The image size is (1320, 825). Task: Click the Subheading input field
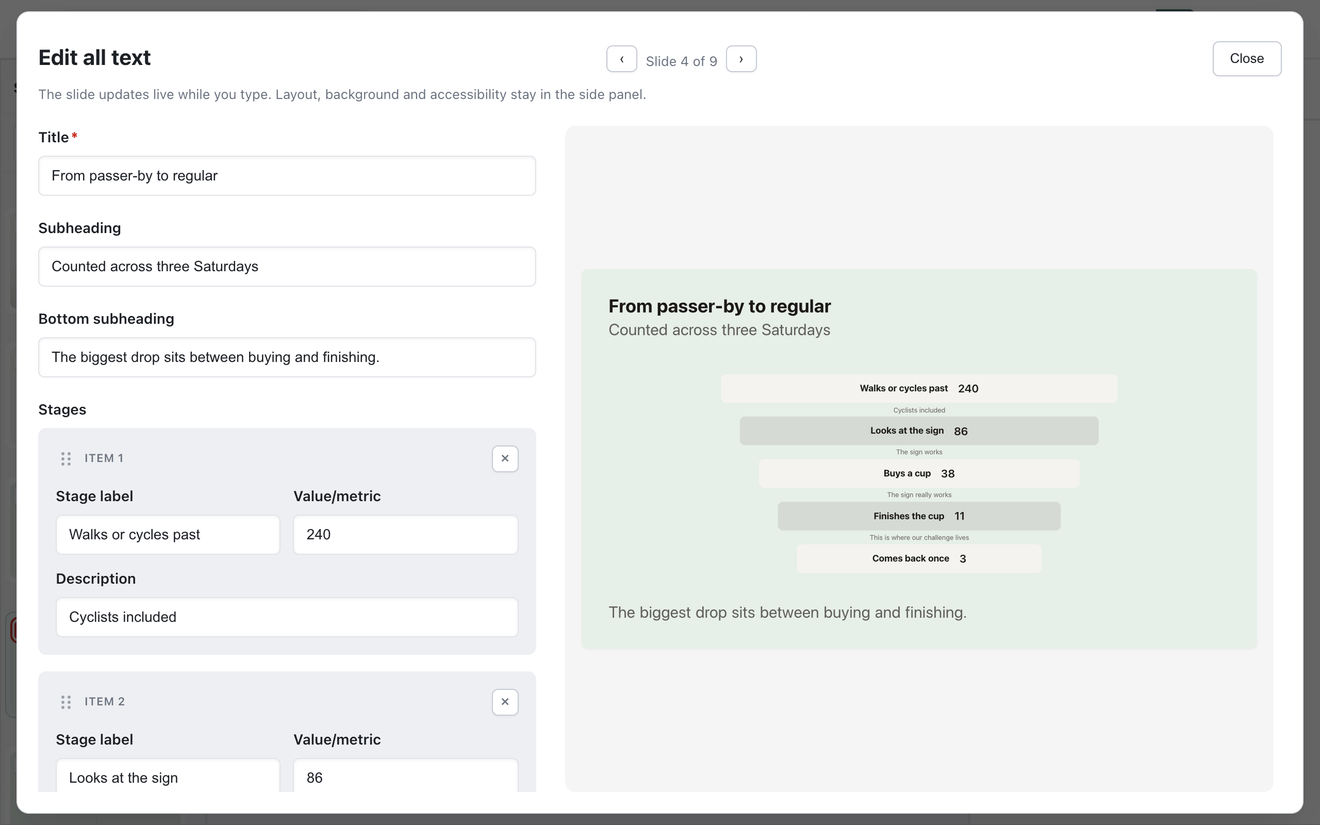click(287, 267)
